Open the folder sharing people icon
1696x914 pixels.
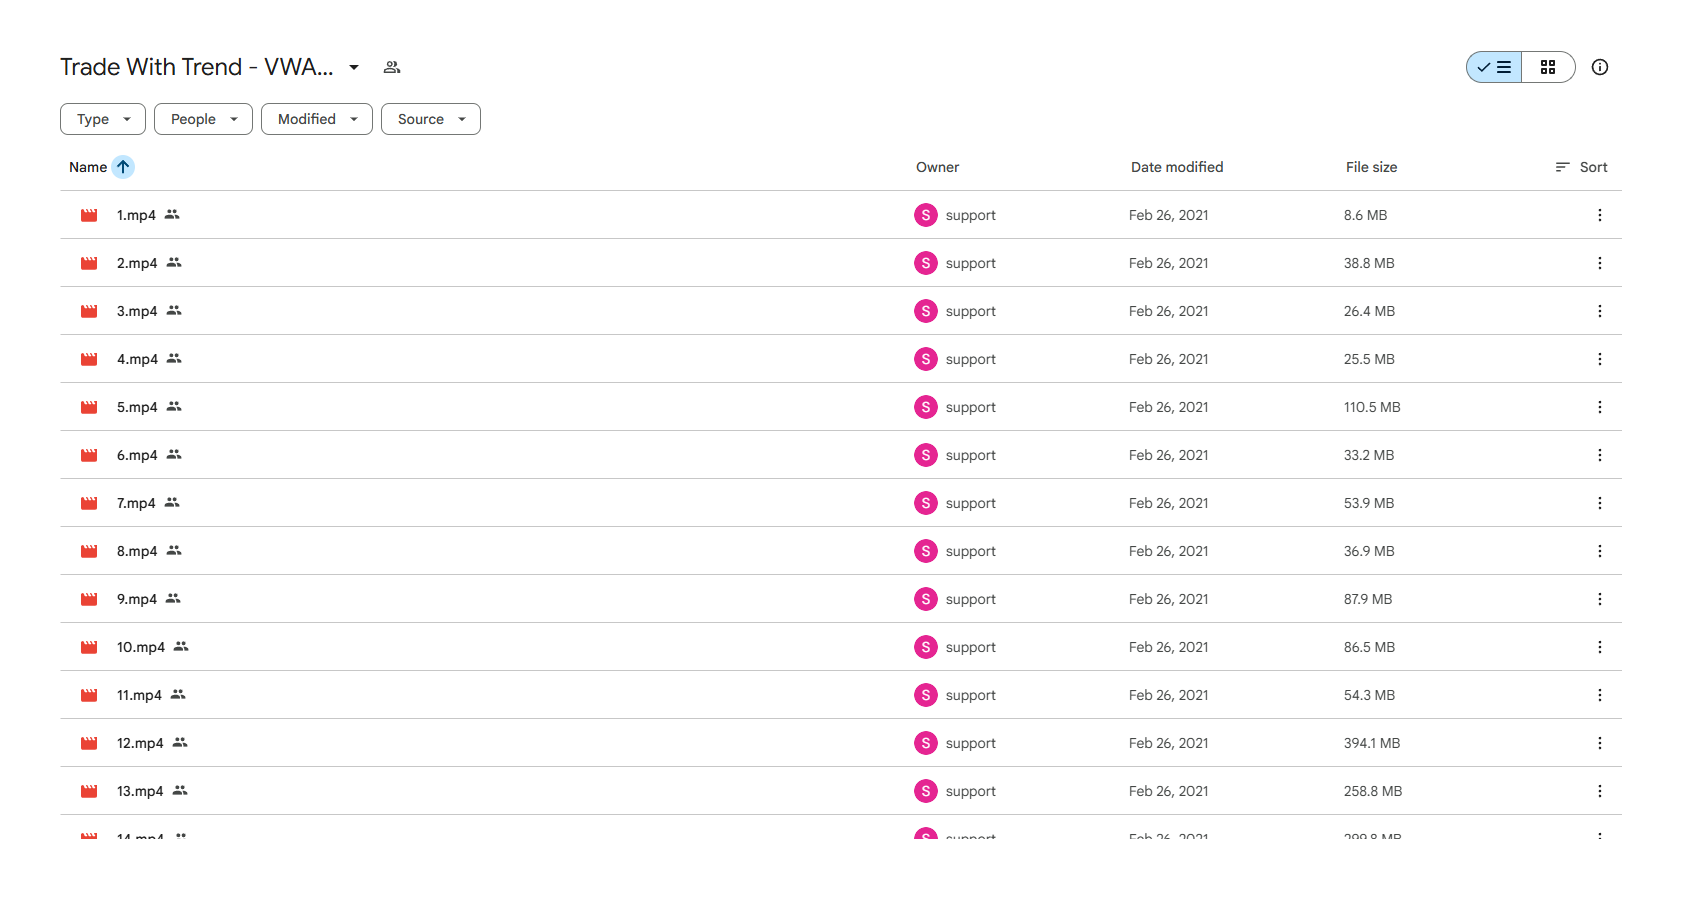tap(392, 67)
